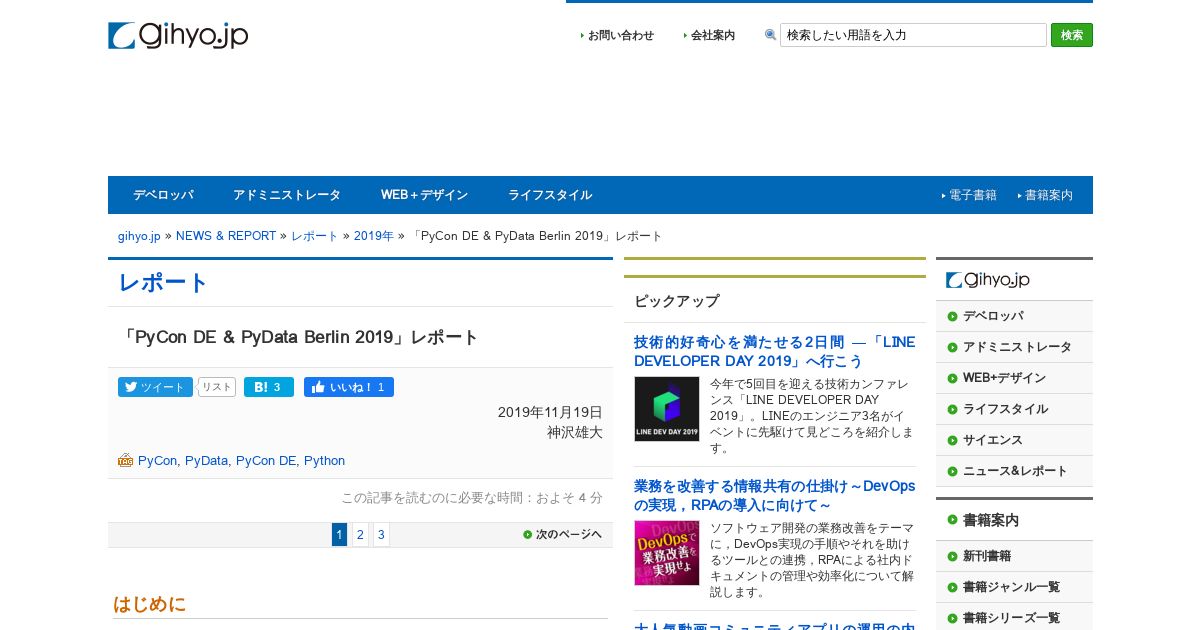Click 2019年 breadcrumb link

[374, 236]
